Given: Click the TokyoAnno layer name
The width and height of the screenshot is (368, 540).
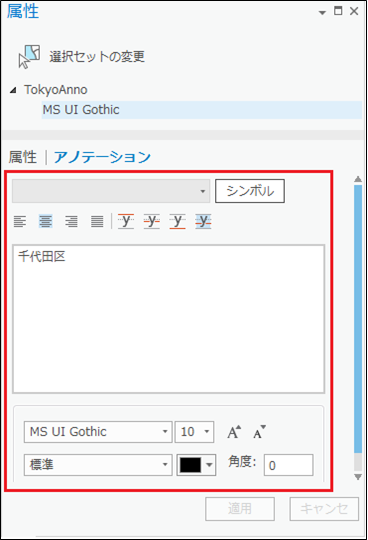Looking at the screenshot, I should [x=56, y=90].
